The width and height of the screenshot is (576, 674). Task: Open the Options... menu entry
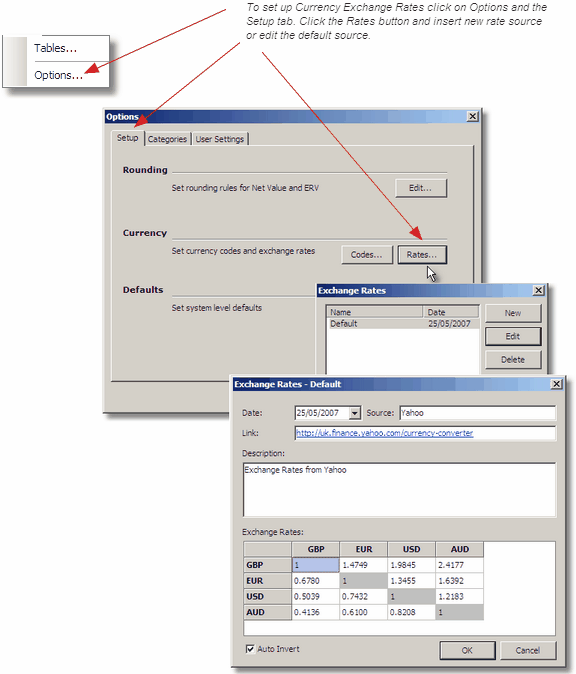58,75
